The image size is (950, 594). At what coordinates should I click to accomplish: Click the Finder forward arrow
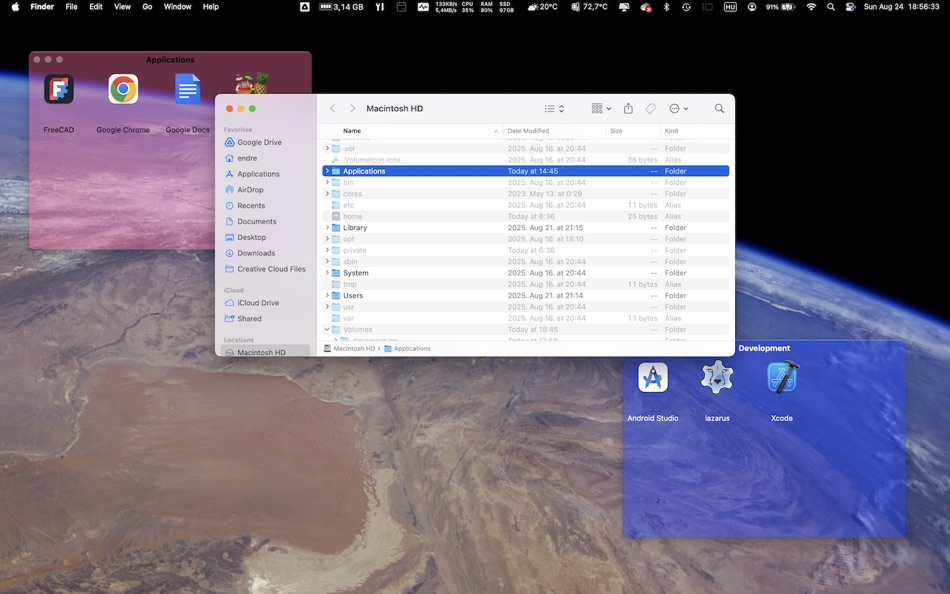click(352, 108)
